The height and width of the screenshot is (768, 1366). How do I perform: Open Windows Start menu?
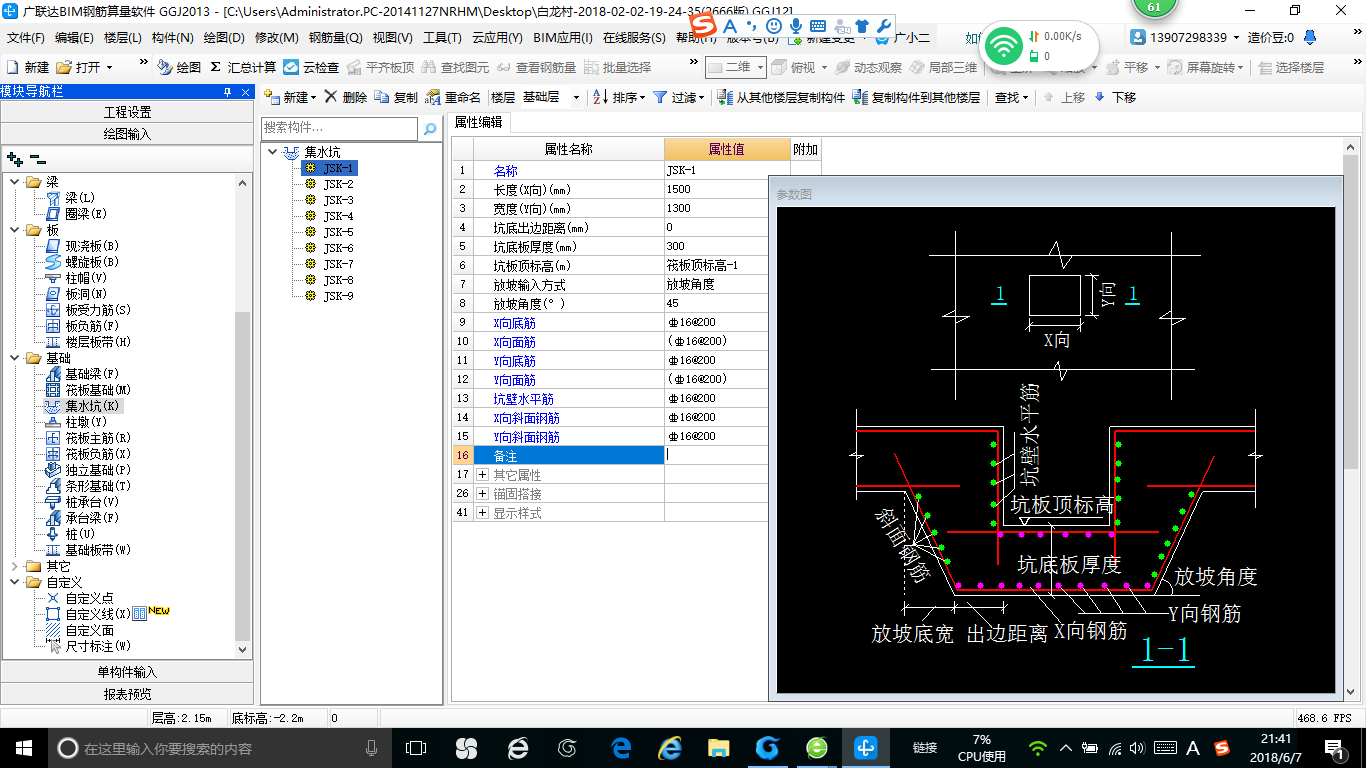[23, 747]
